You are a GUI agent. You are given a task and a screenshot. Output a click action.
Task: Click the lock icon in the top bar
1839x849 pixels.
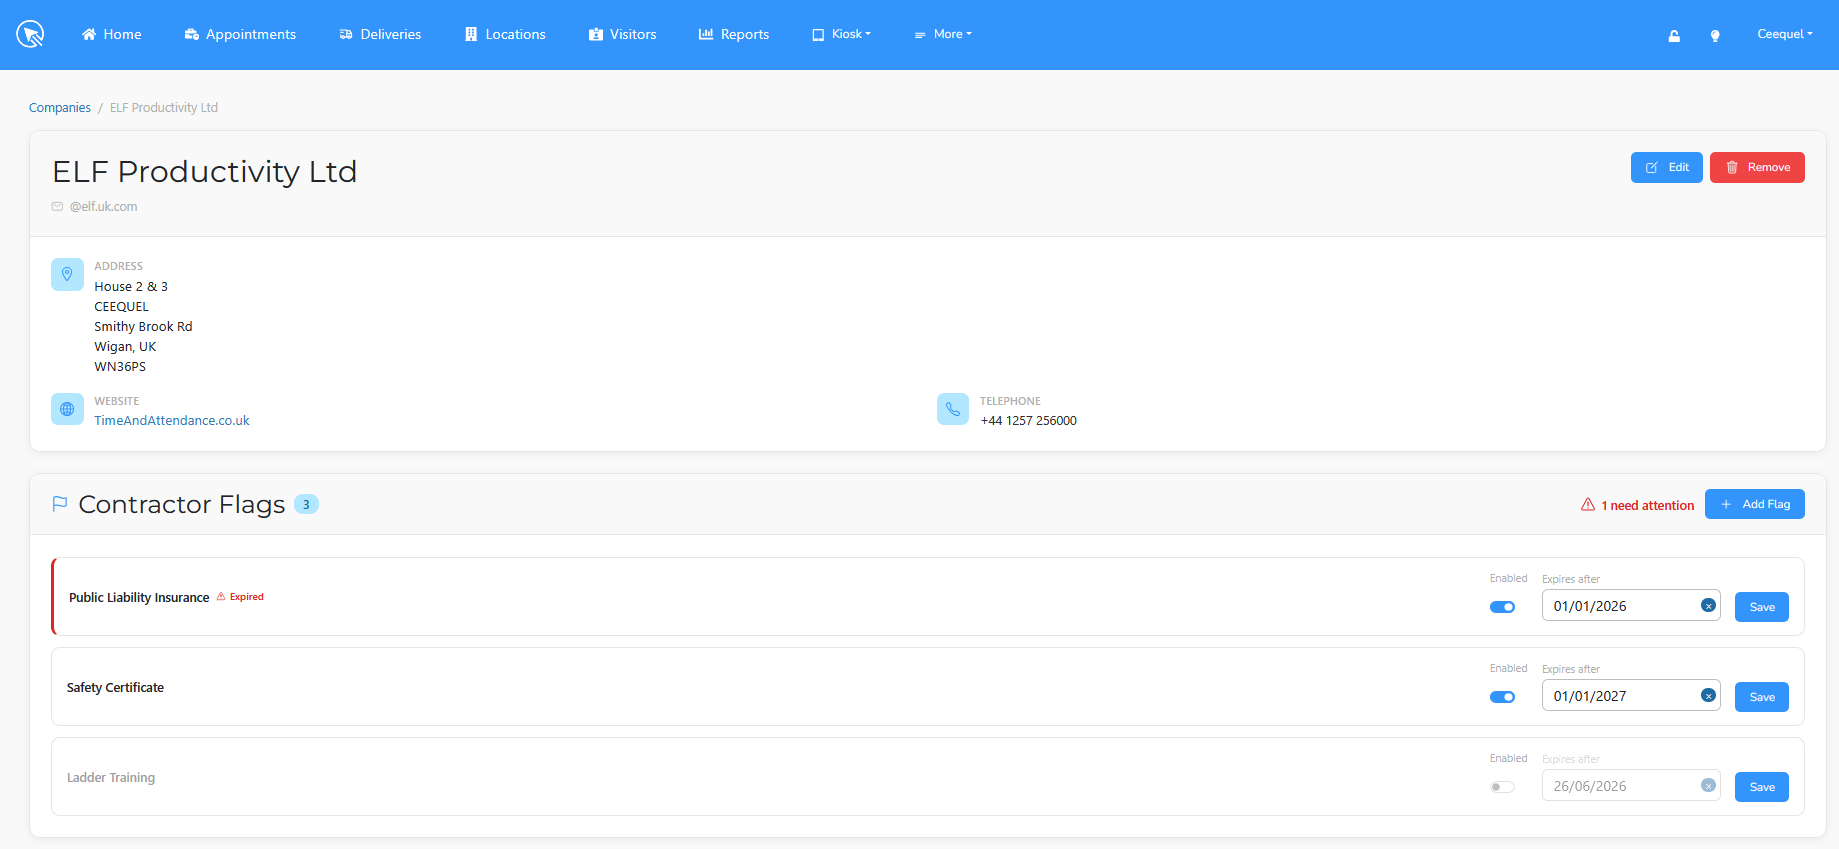(x=1674, y=35)
